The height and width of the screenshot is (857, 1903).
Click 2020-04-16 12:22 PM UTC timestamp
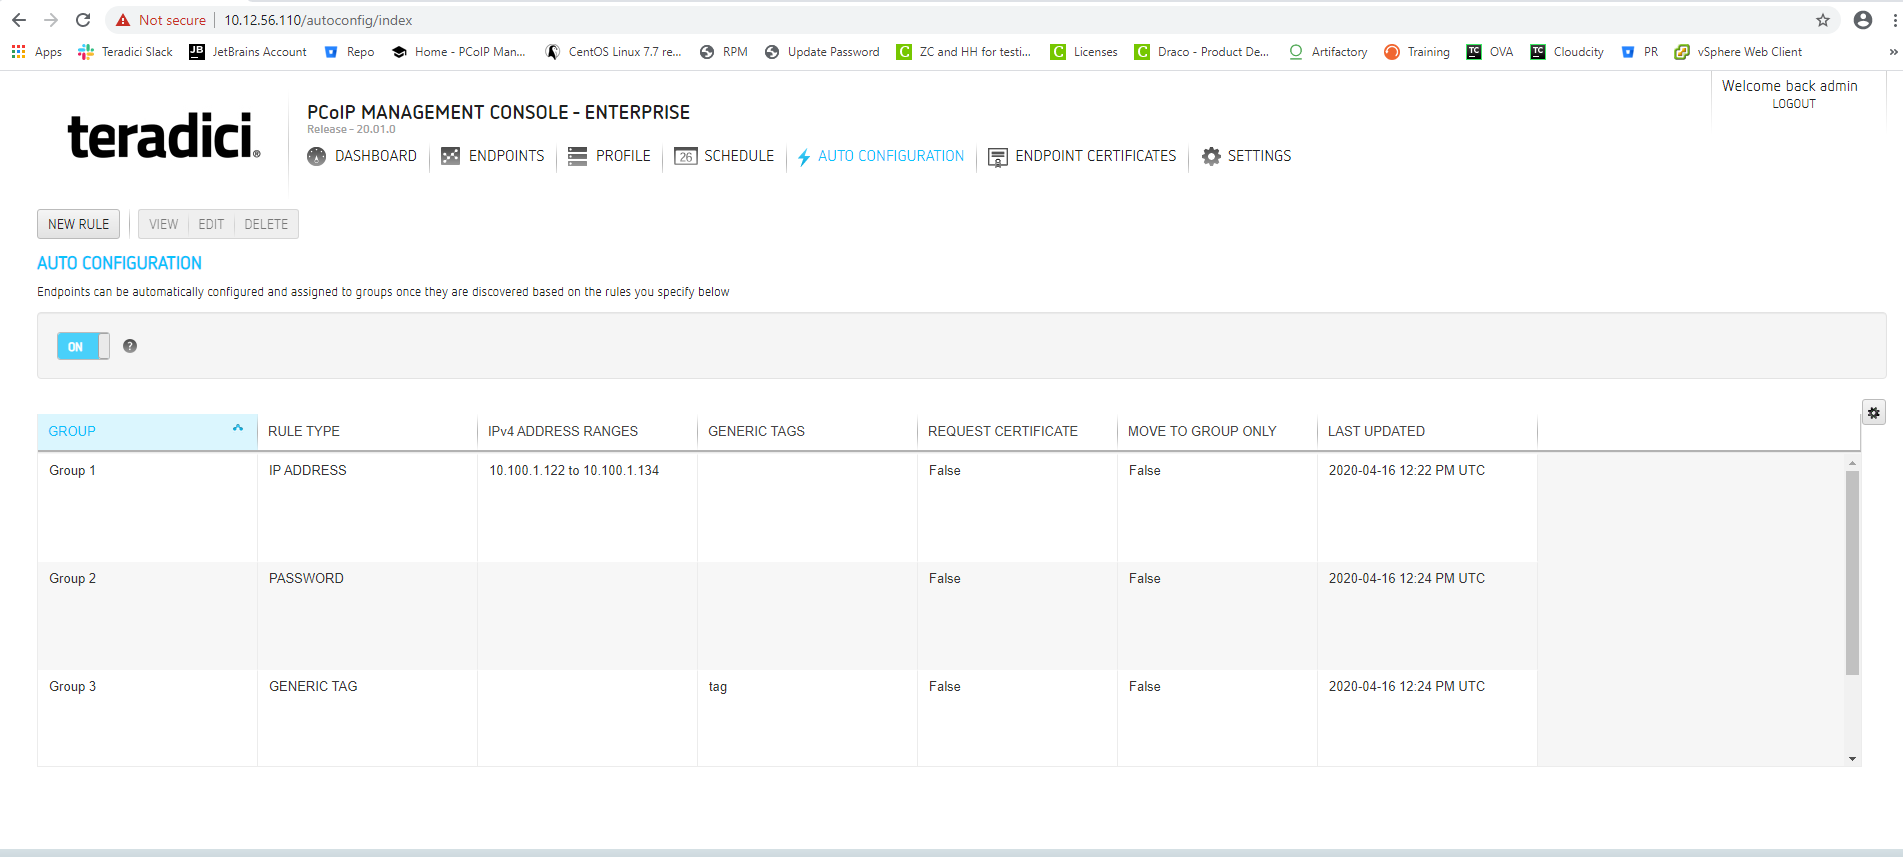(x=1406, y=470)
